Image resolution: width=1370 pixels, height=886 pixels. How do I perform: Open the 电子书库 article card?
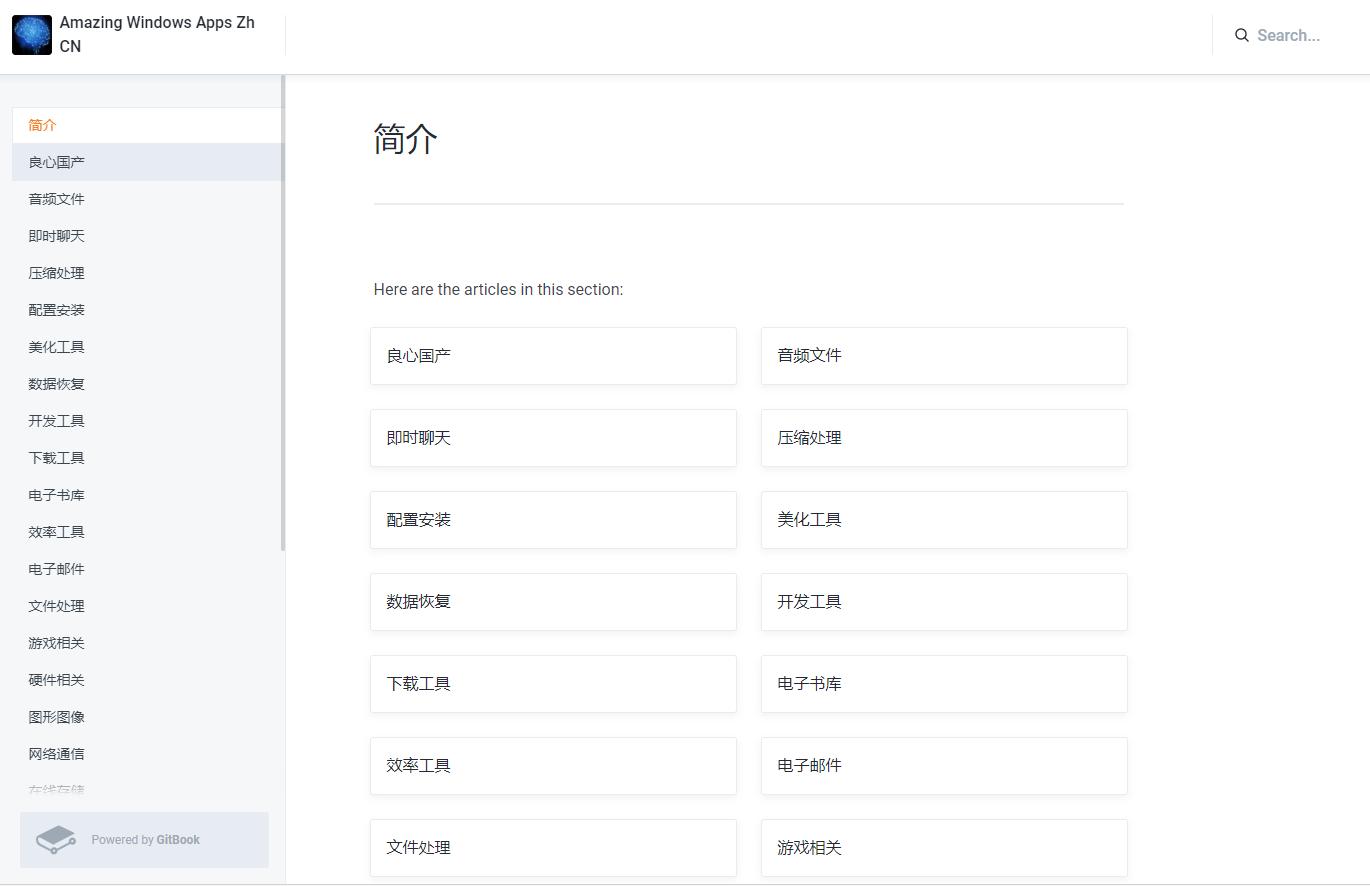tap(943, 684)
